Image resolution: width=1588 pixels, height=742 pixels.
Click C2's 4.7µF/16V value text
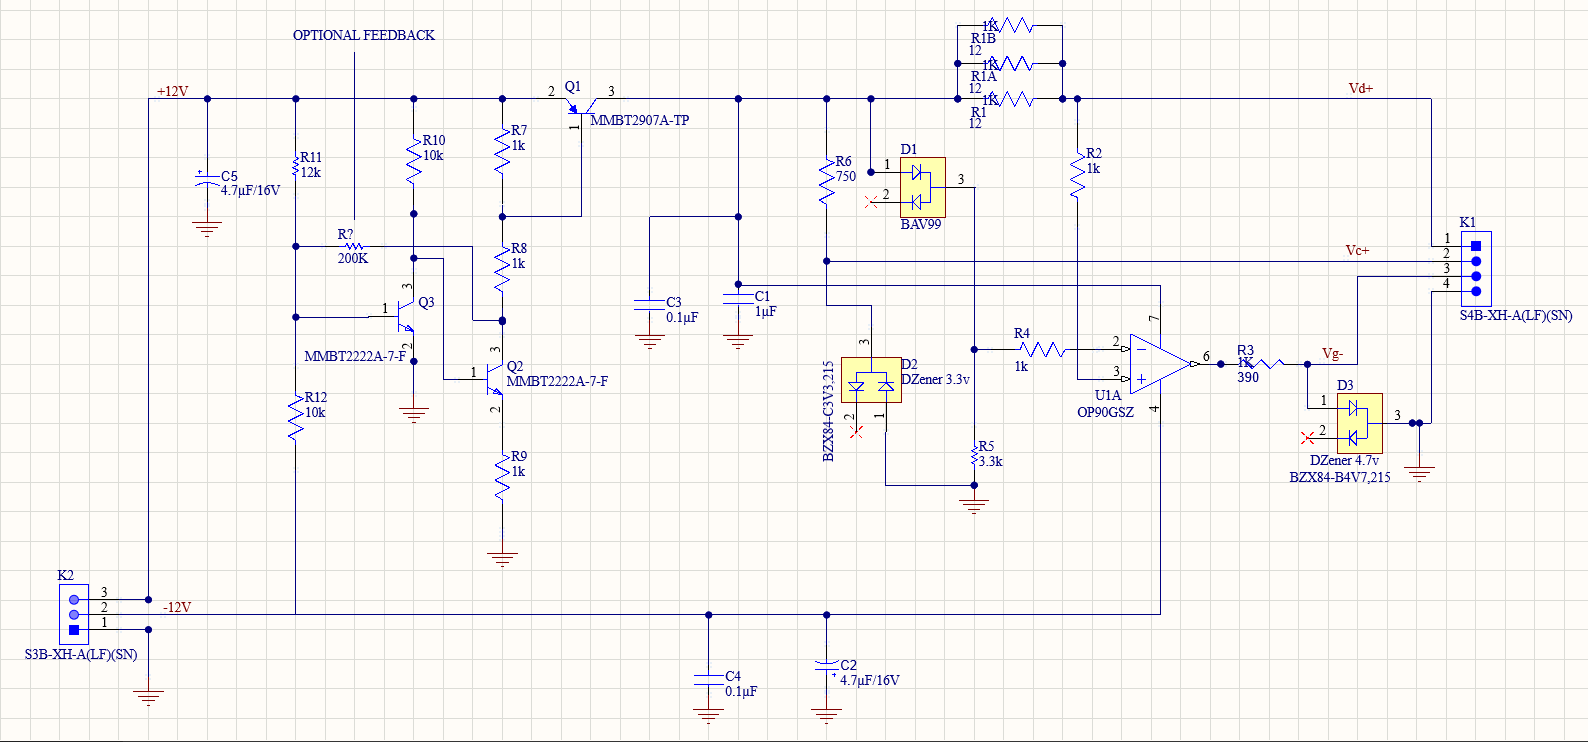pyautogui.click(x=870, y=680)
